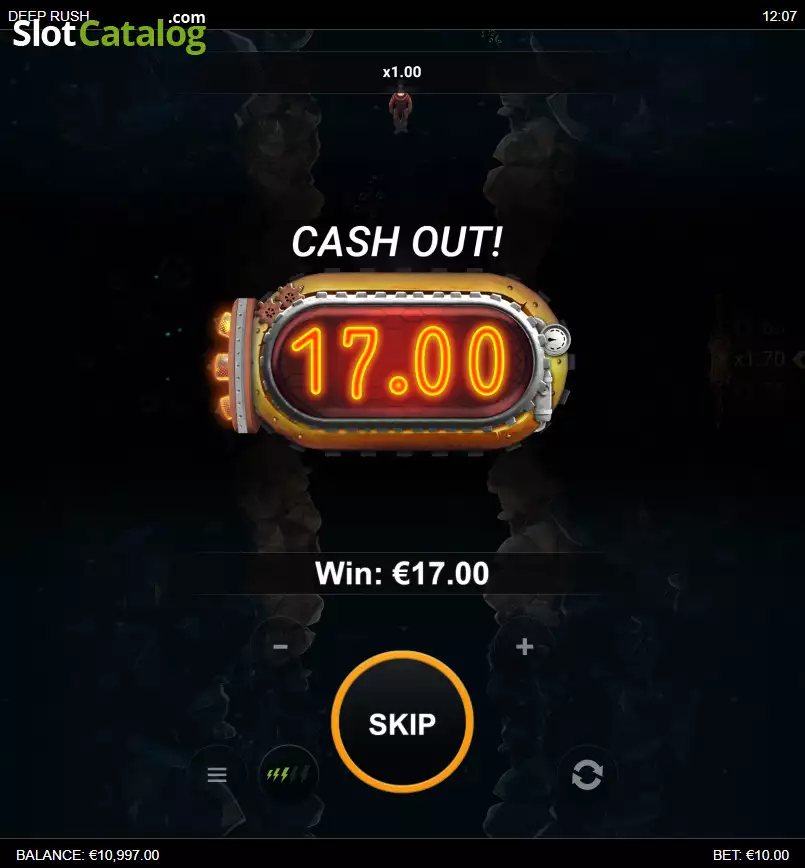805x868 pixels.
Task: Click the 12:07 clock display
Action: 780,16
